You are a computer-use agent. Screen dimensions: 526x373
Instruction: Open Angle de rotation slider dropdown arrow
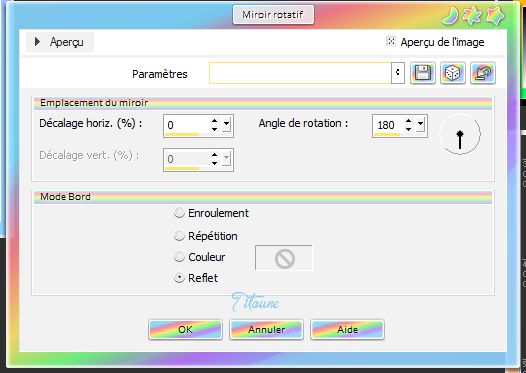[420, 124]
